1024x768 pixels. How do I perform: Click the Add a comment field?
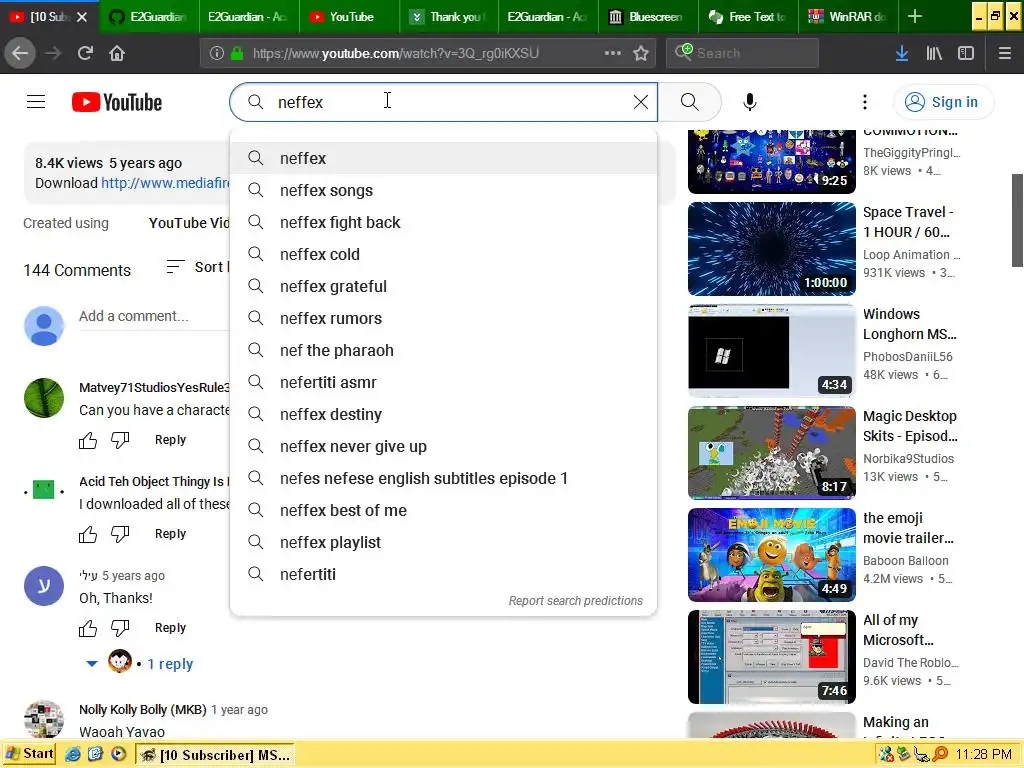[x=153, y=316]
